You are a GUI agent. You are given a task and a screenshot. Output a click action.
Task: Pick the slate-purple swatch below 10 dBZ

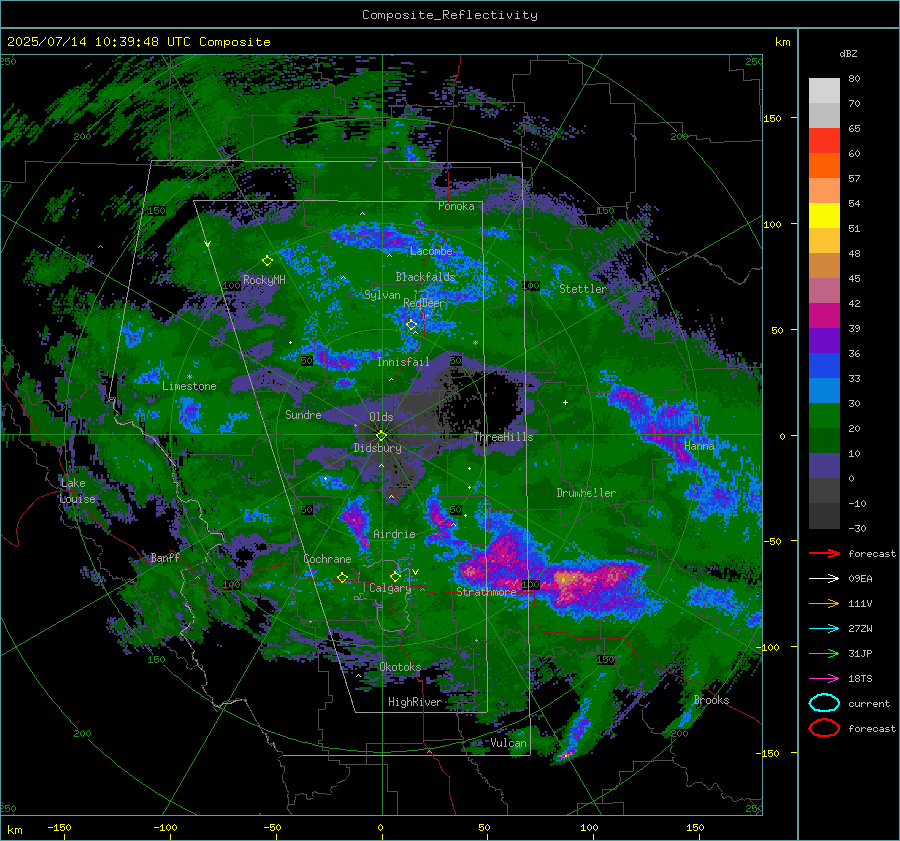824,465
